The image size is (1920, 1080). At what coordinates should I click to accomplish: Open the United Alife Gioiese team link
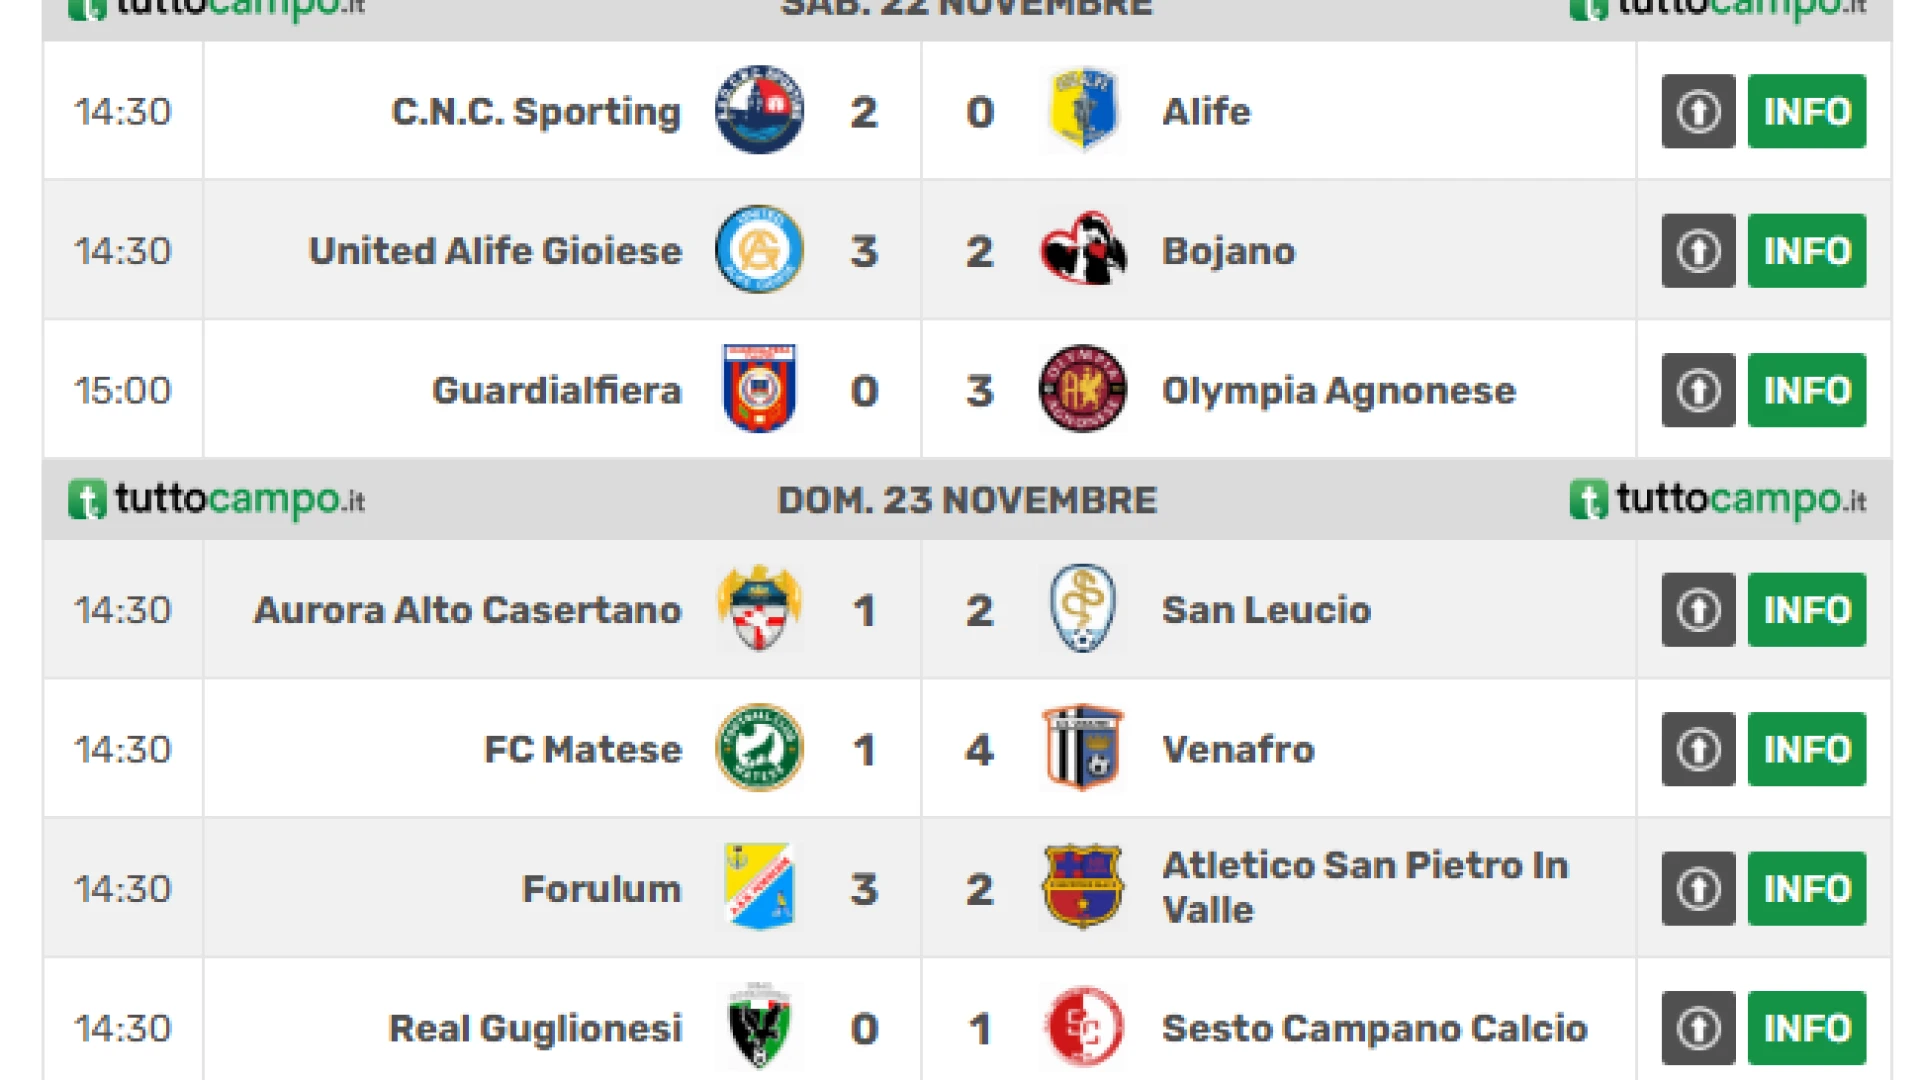coord(495,251)
